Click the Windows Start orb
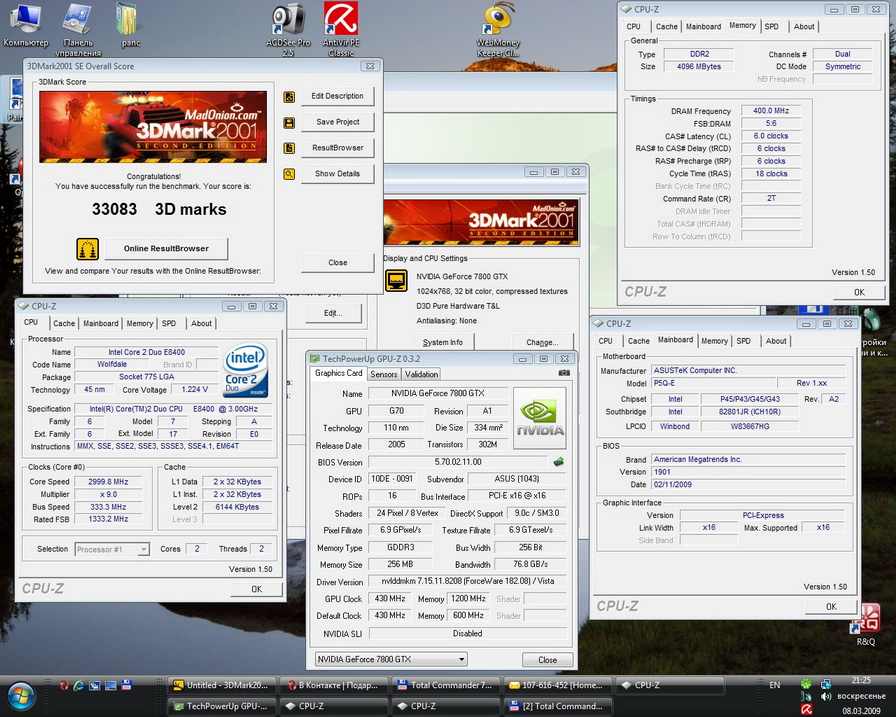The width and height of the screenshot is (896, 717). click(x=21, y=696)
